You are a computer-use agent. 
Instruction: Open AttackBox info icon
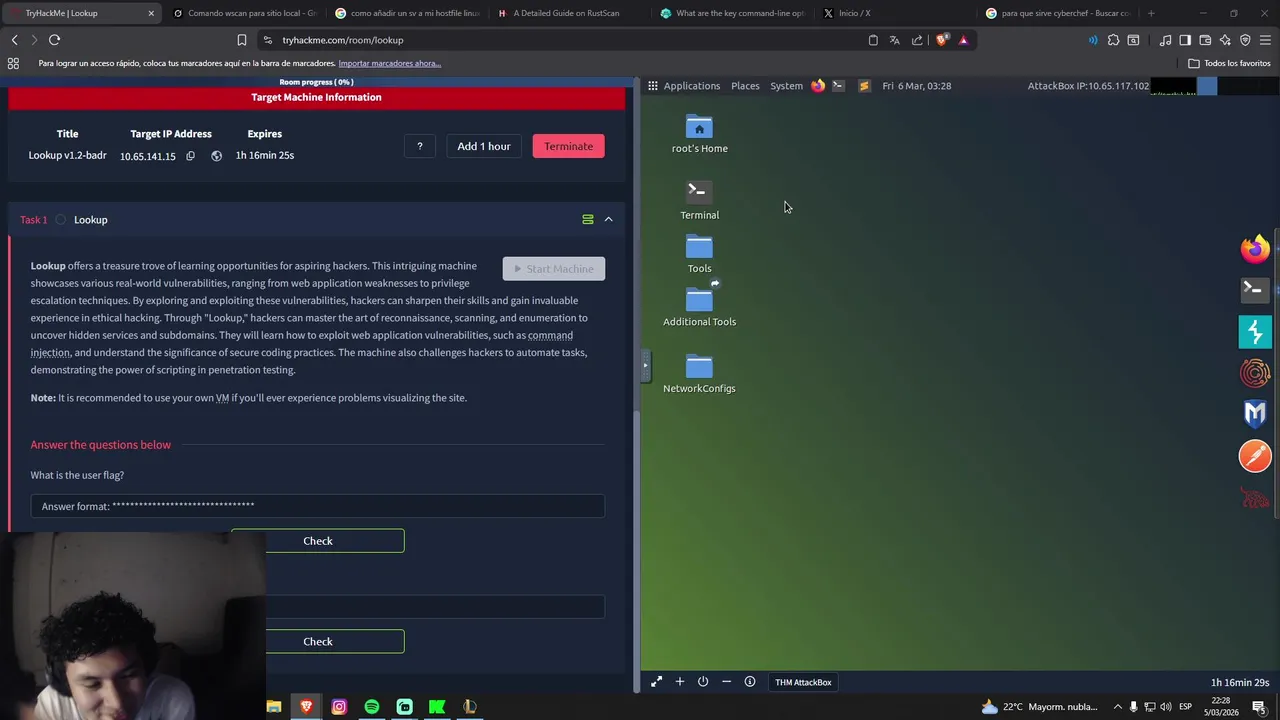[750, 682]
